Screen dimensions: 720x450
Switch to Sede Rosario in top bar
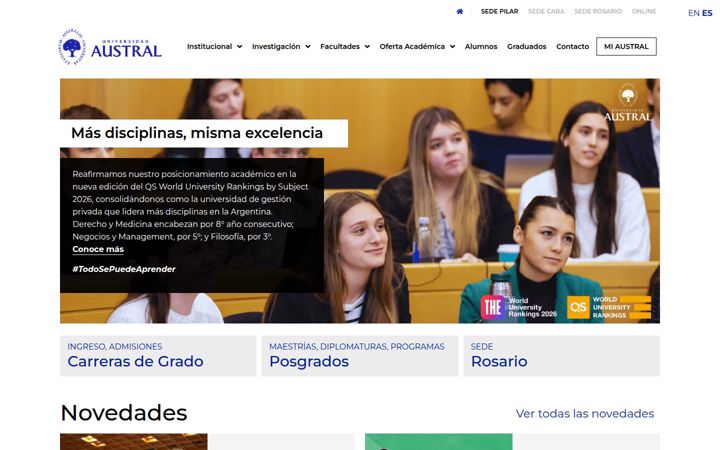(598, 11)
